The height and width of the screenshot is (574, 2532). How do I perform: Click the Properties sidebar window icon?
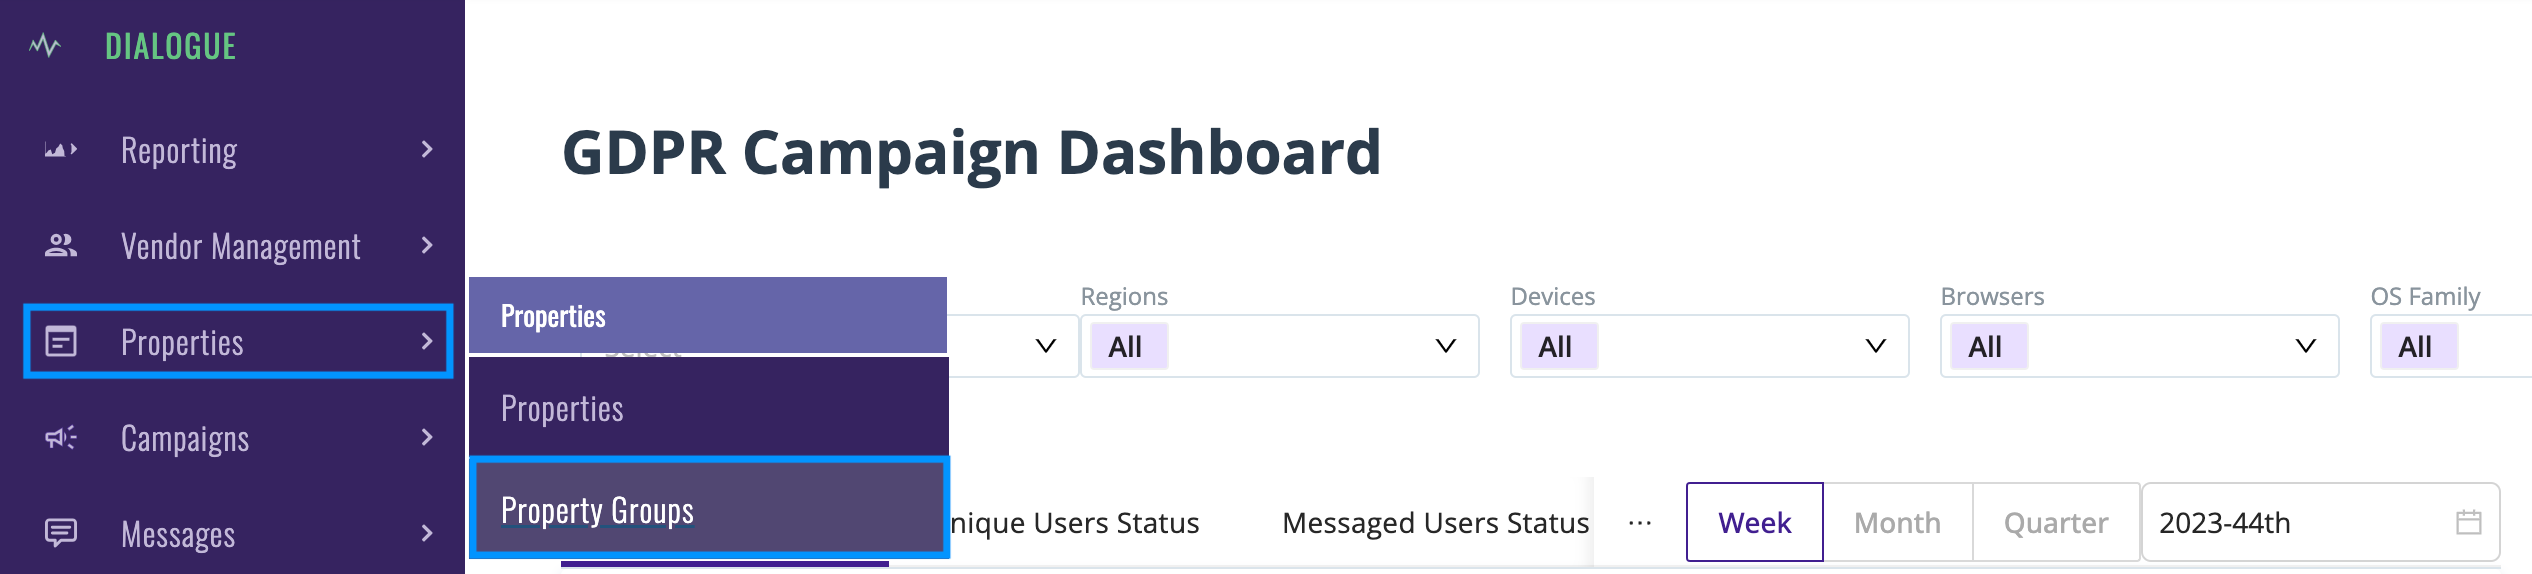(61, 342)
